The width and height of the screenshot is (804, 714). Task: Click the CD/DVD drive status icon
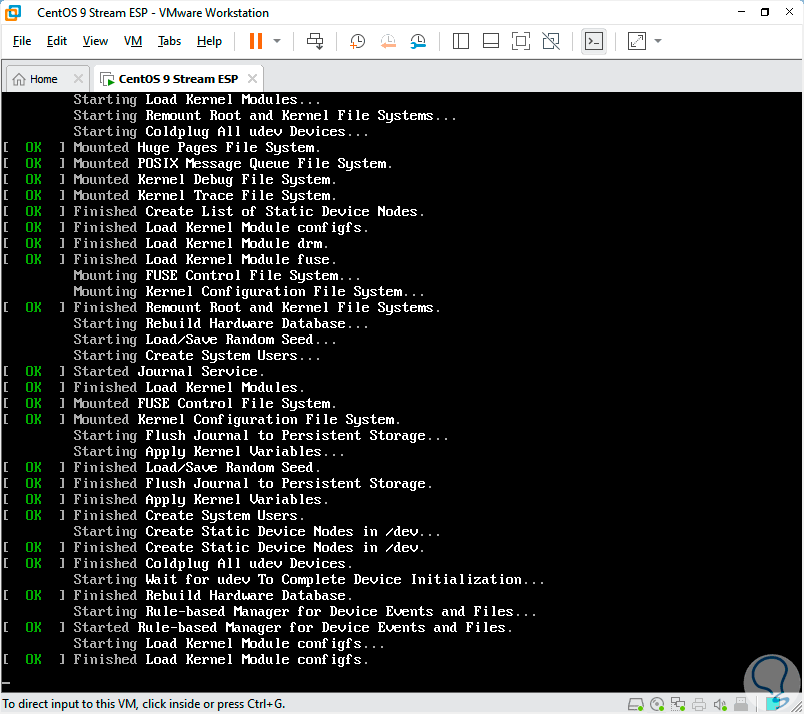tap(657, 704)
